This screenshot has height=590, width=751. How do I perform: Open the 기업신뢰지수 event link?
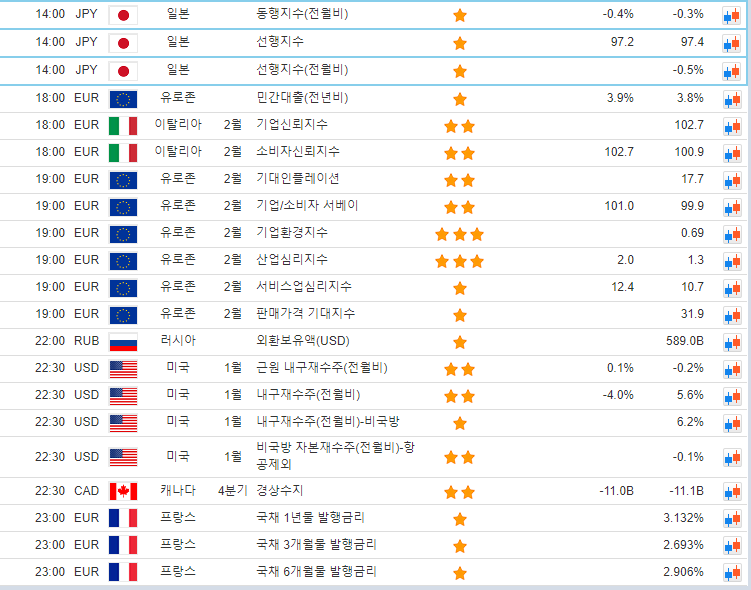[292, 125]
